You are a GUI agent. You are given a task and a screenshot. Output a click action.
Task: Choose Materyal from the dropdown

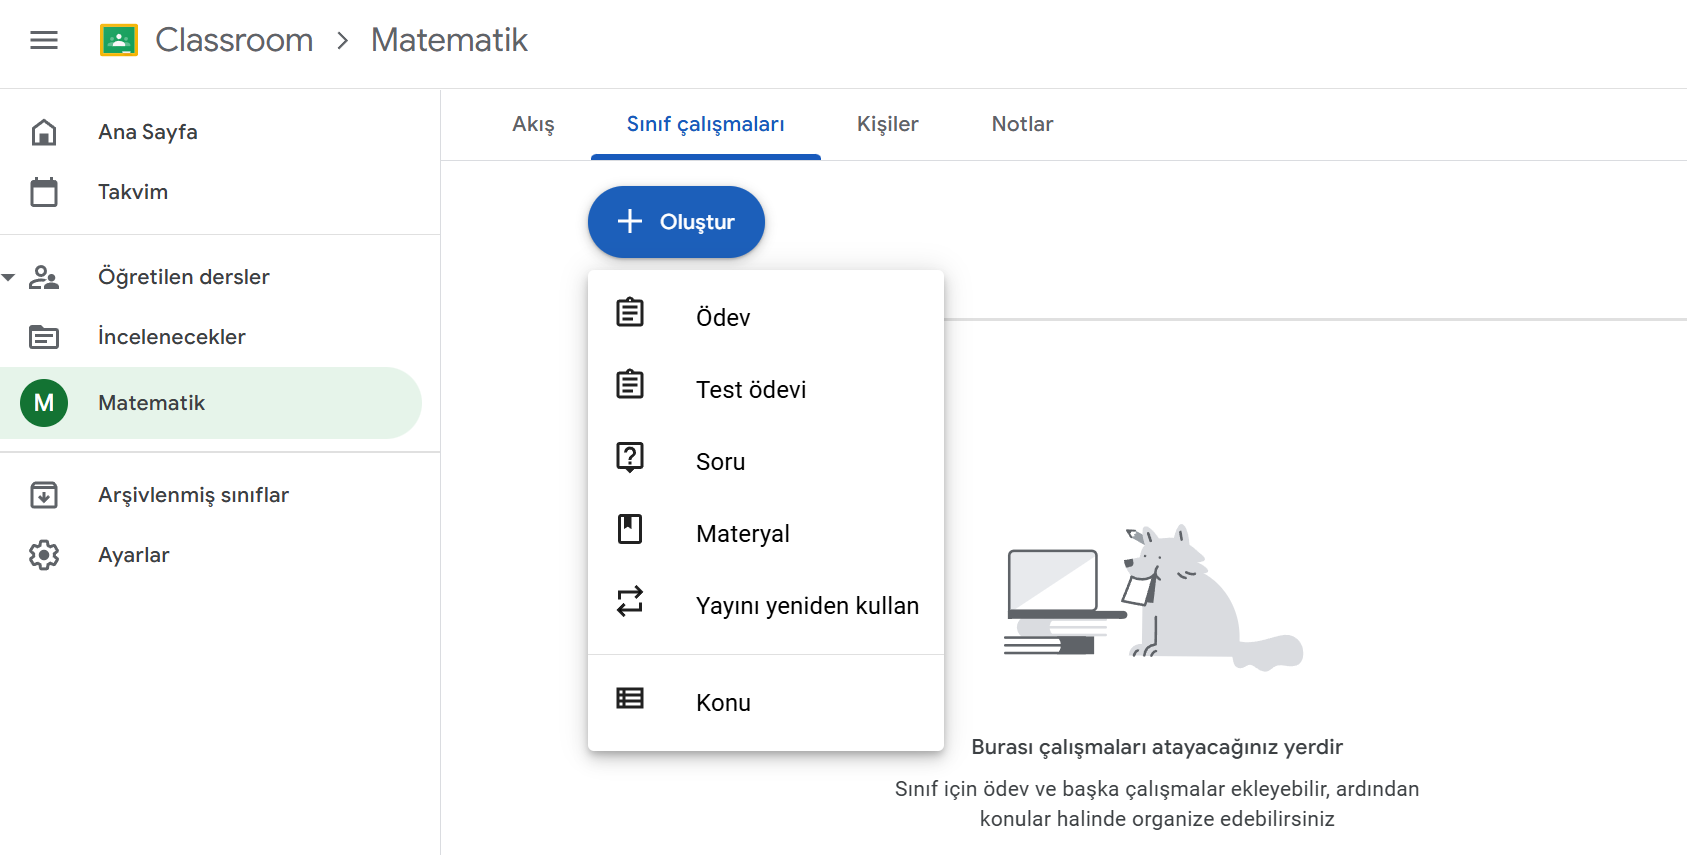[742, 533]
